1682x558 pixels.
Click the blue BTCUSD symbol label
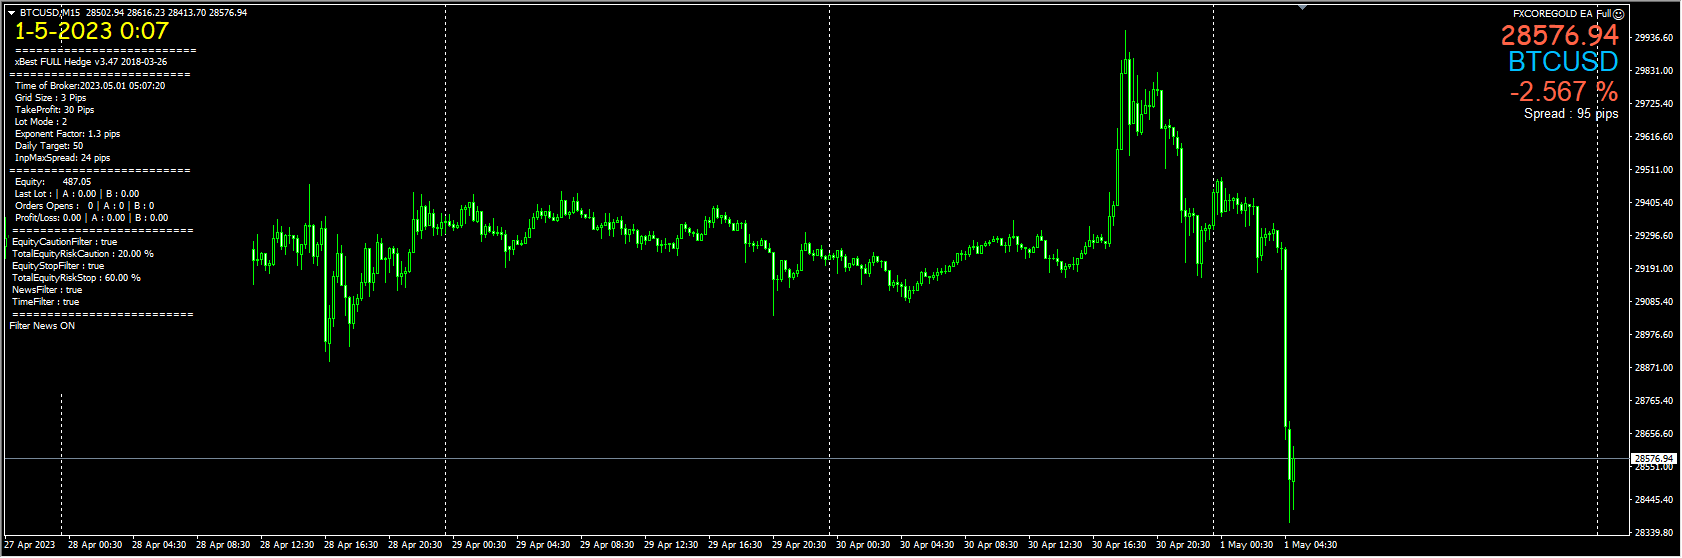pos(1563,62)
